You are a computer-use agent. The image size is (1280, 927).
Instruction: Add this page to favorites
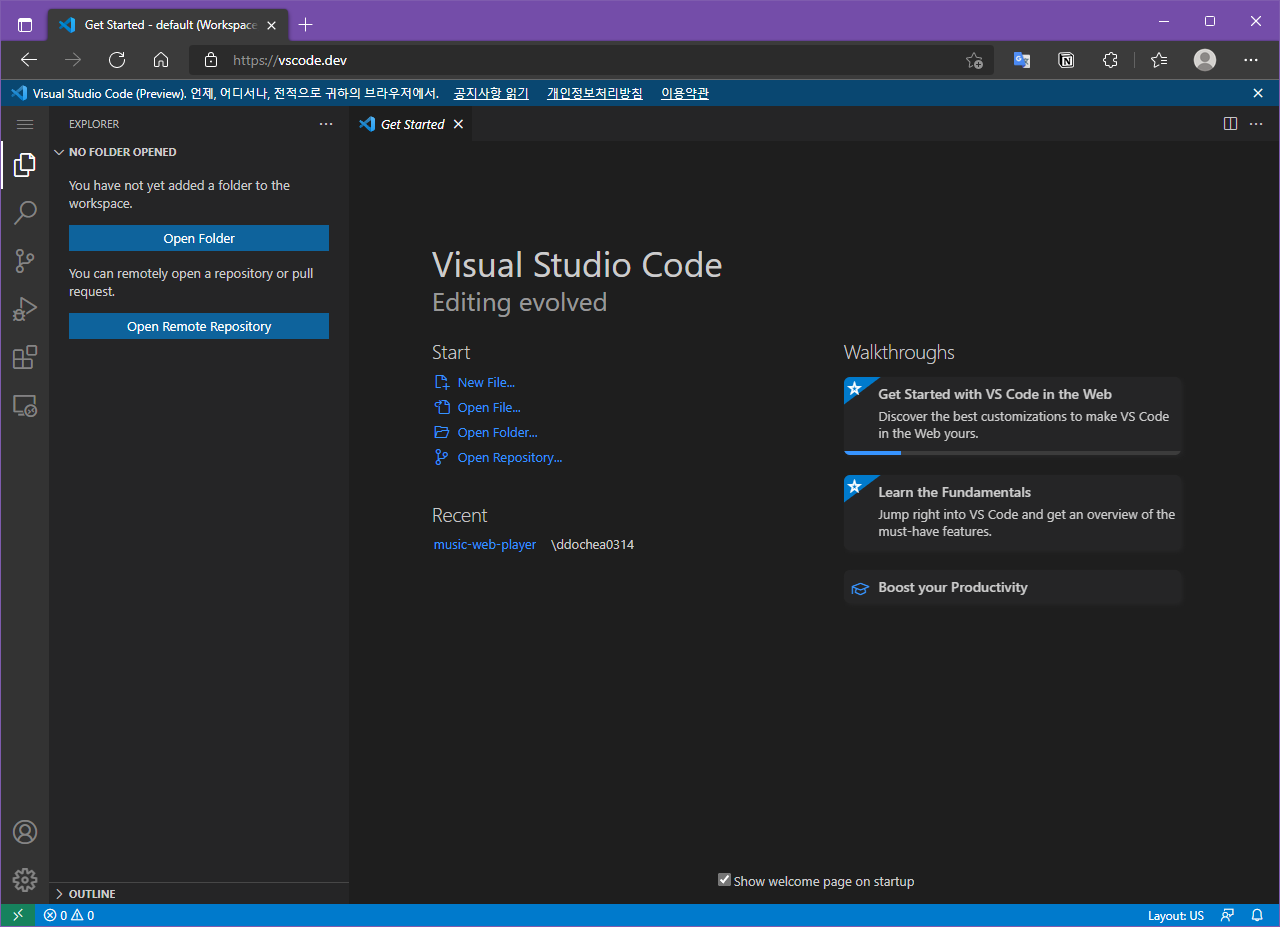[974, 60]
